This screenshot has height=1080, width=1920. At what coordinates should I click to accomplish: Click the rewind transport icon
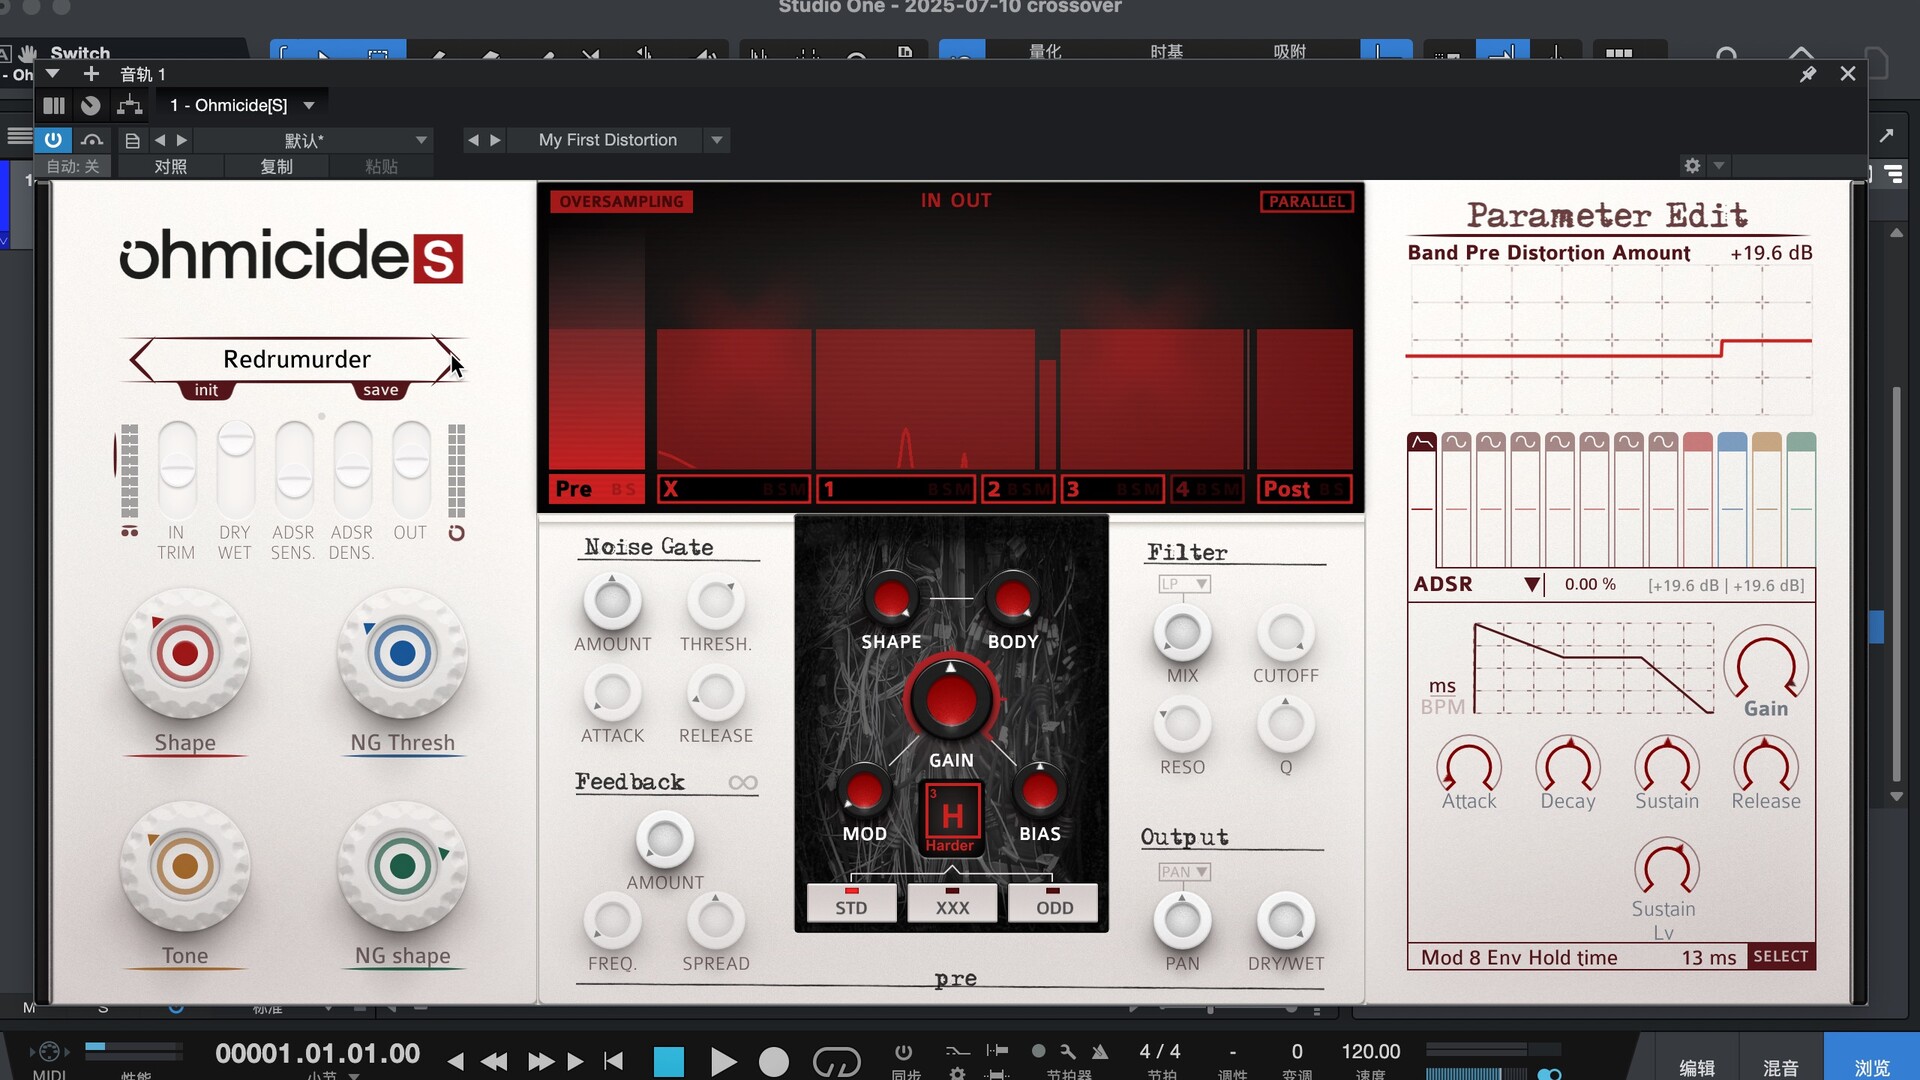tap(494, 1061)
